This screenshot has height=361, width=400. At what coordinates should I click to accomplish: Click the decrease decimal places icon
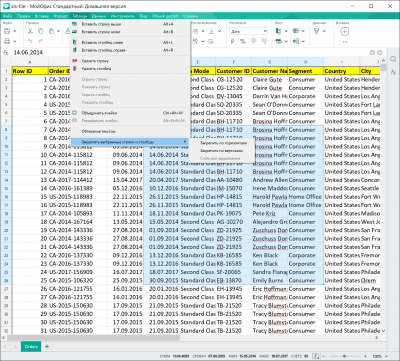254,41
